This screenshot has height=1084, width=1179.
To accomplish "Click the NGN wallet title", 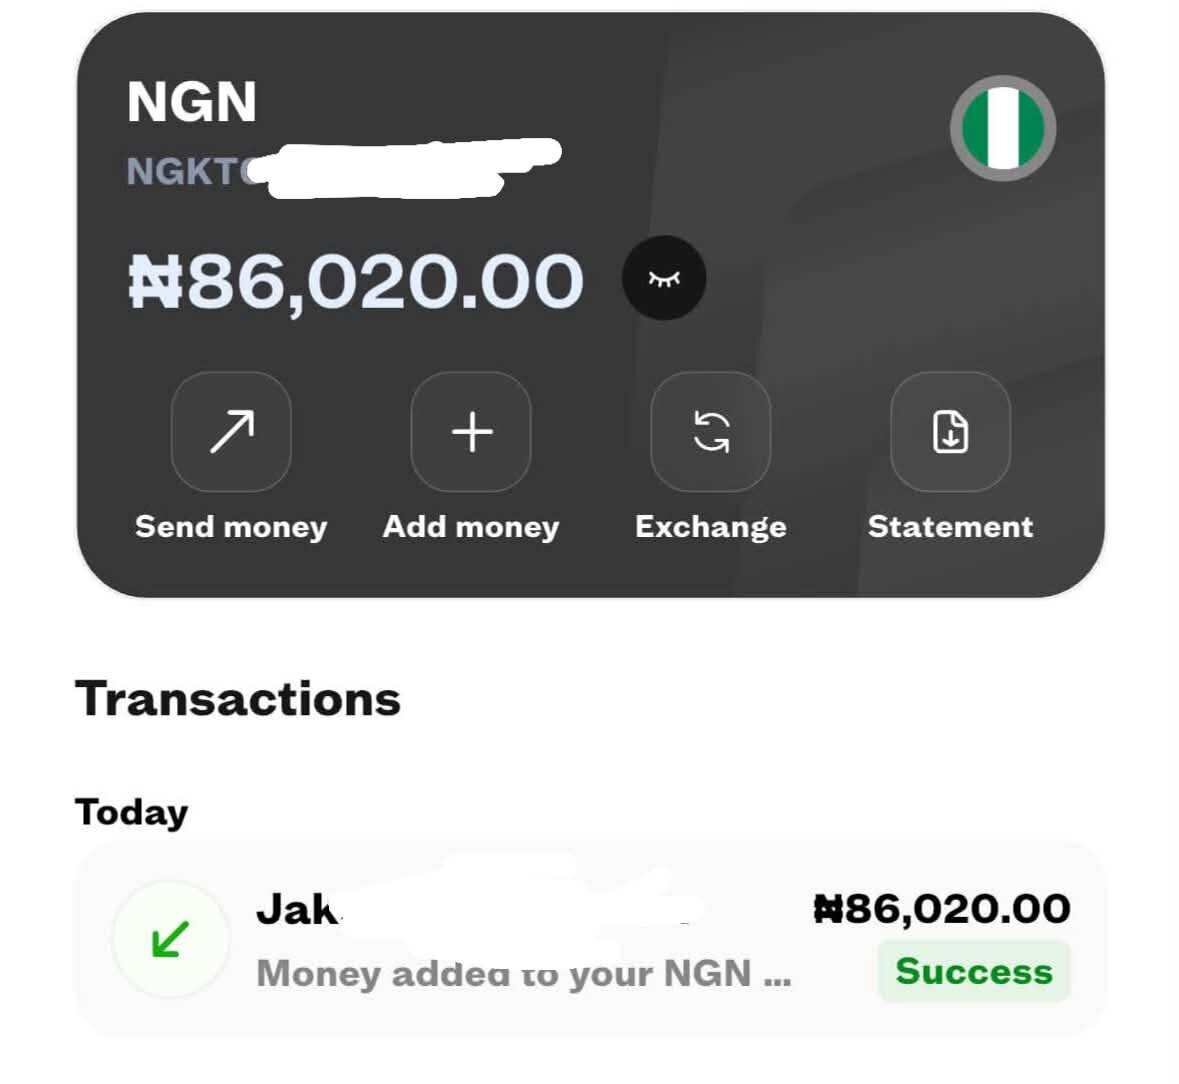I will click(192, 102).
